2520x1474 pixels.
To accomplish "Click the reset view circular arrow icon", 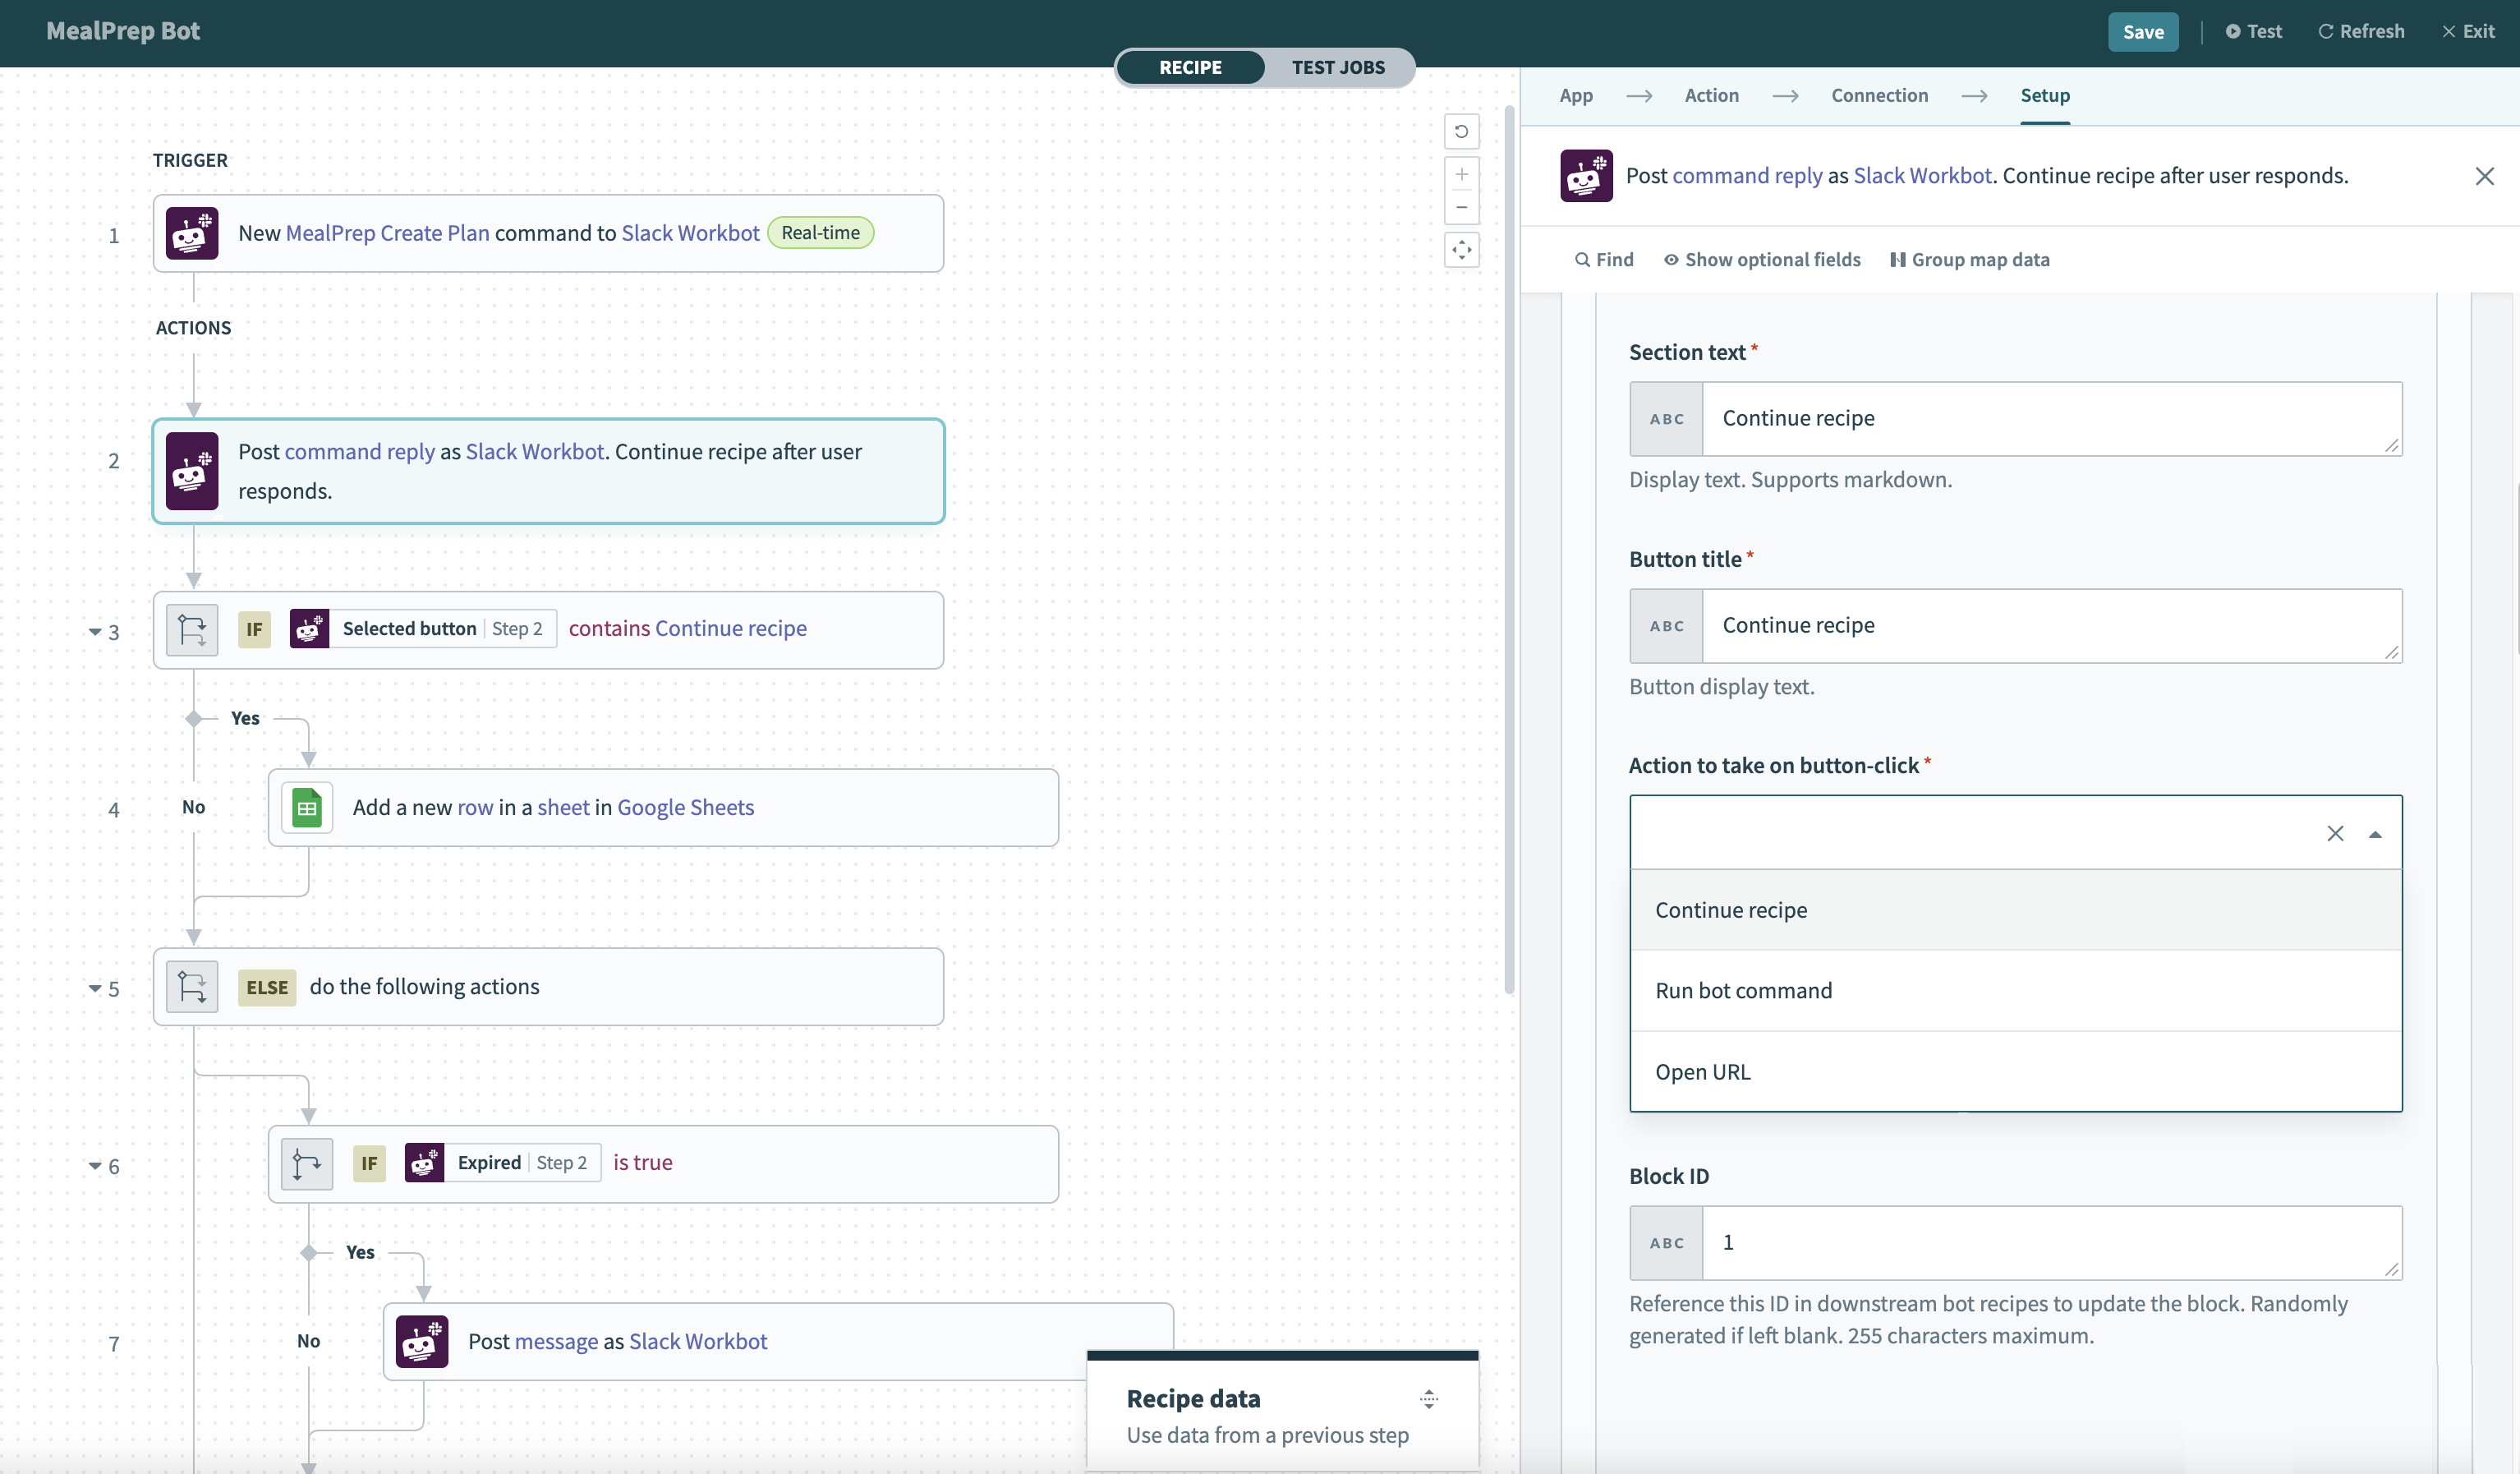I will coord(1462,131).
